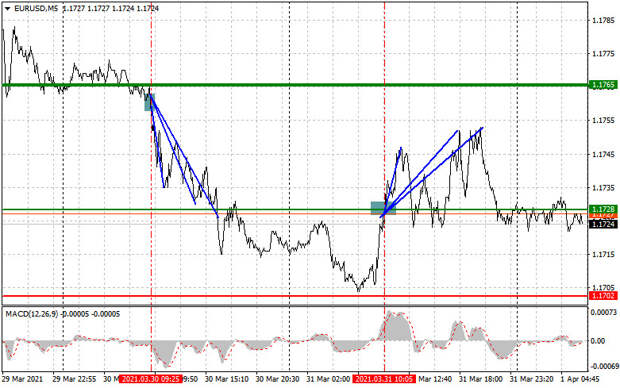Select the 2021.03.30 09:25 red time marker
Viewport: 620px width, 388px height.
(x=151, y=379)
